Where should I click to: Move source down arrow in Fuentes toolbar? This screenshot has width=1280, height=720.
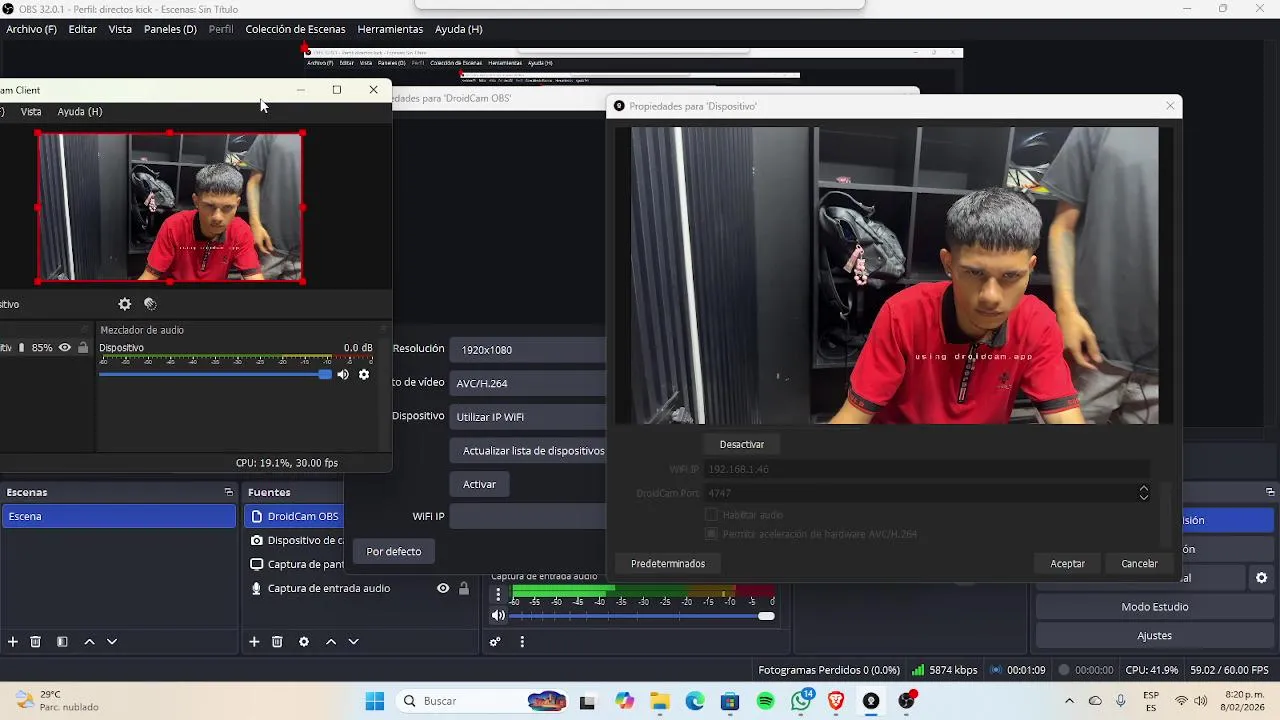tap(353, 642)
